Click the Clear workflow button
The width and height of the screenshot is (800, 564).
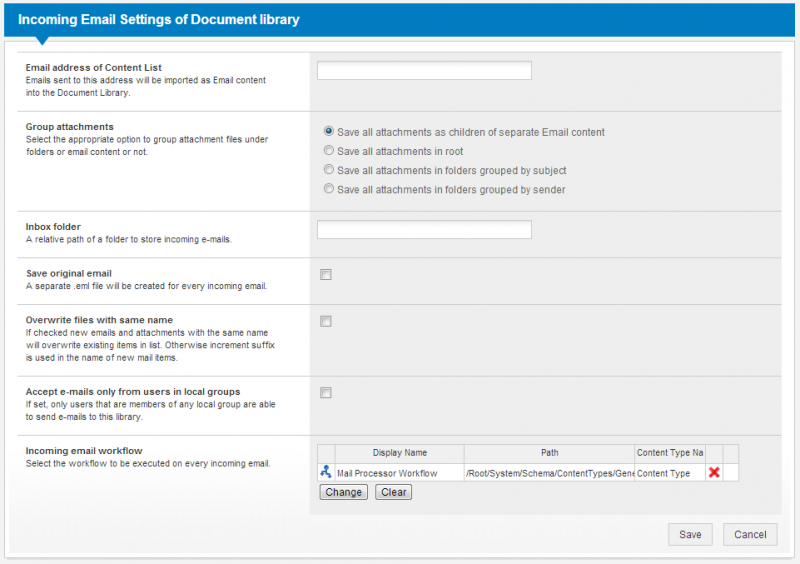[393, 492]
